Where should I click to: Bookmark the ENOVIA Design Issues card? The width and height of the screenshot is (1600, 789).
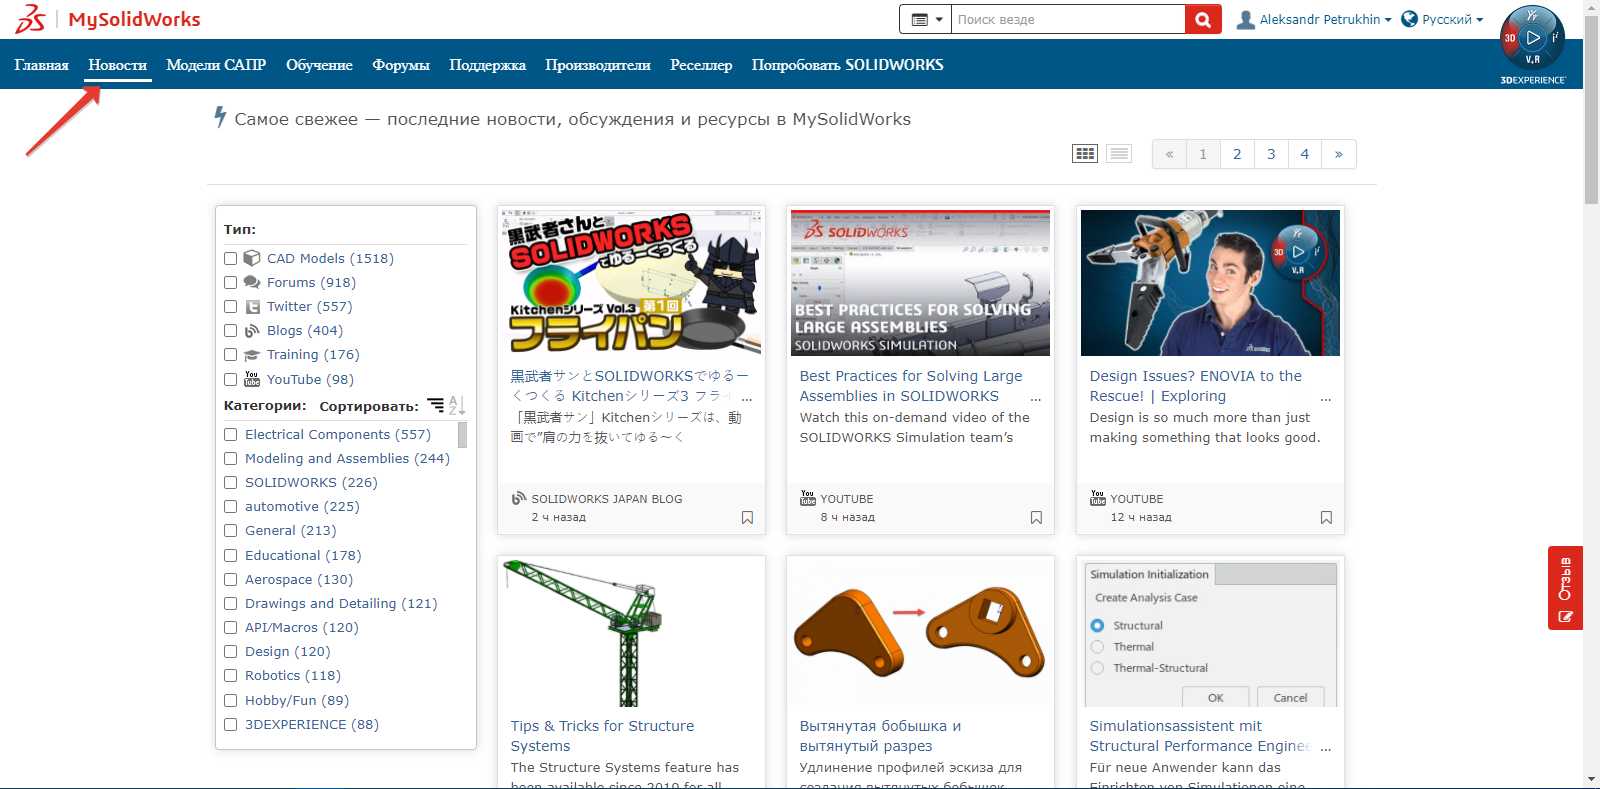[x=1326, y=518]
